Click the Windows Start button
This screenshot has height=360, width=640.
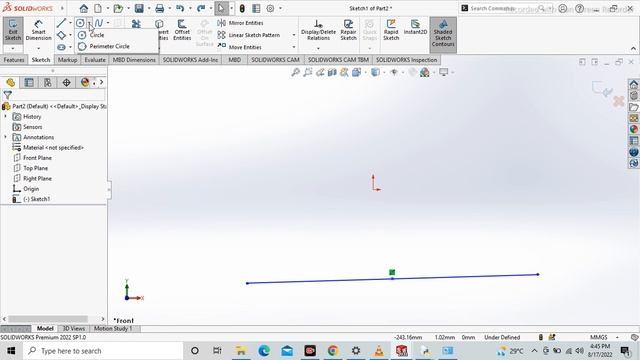(11, 351)
